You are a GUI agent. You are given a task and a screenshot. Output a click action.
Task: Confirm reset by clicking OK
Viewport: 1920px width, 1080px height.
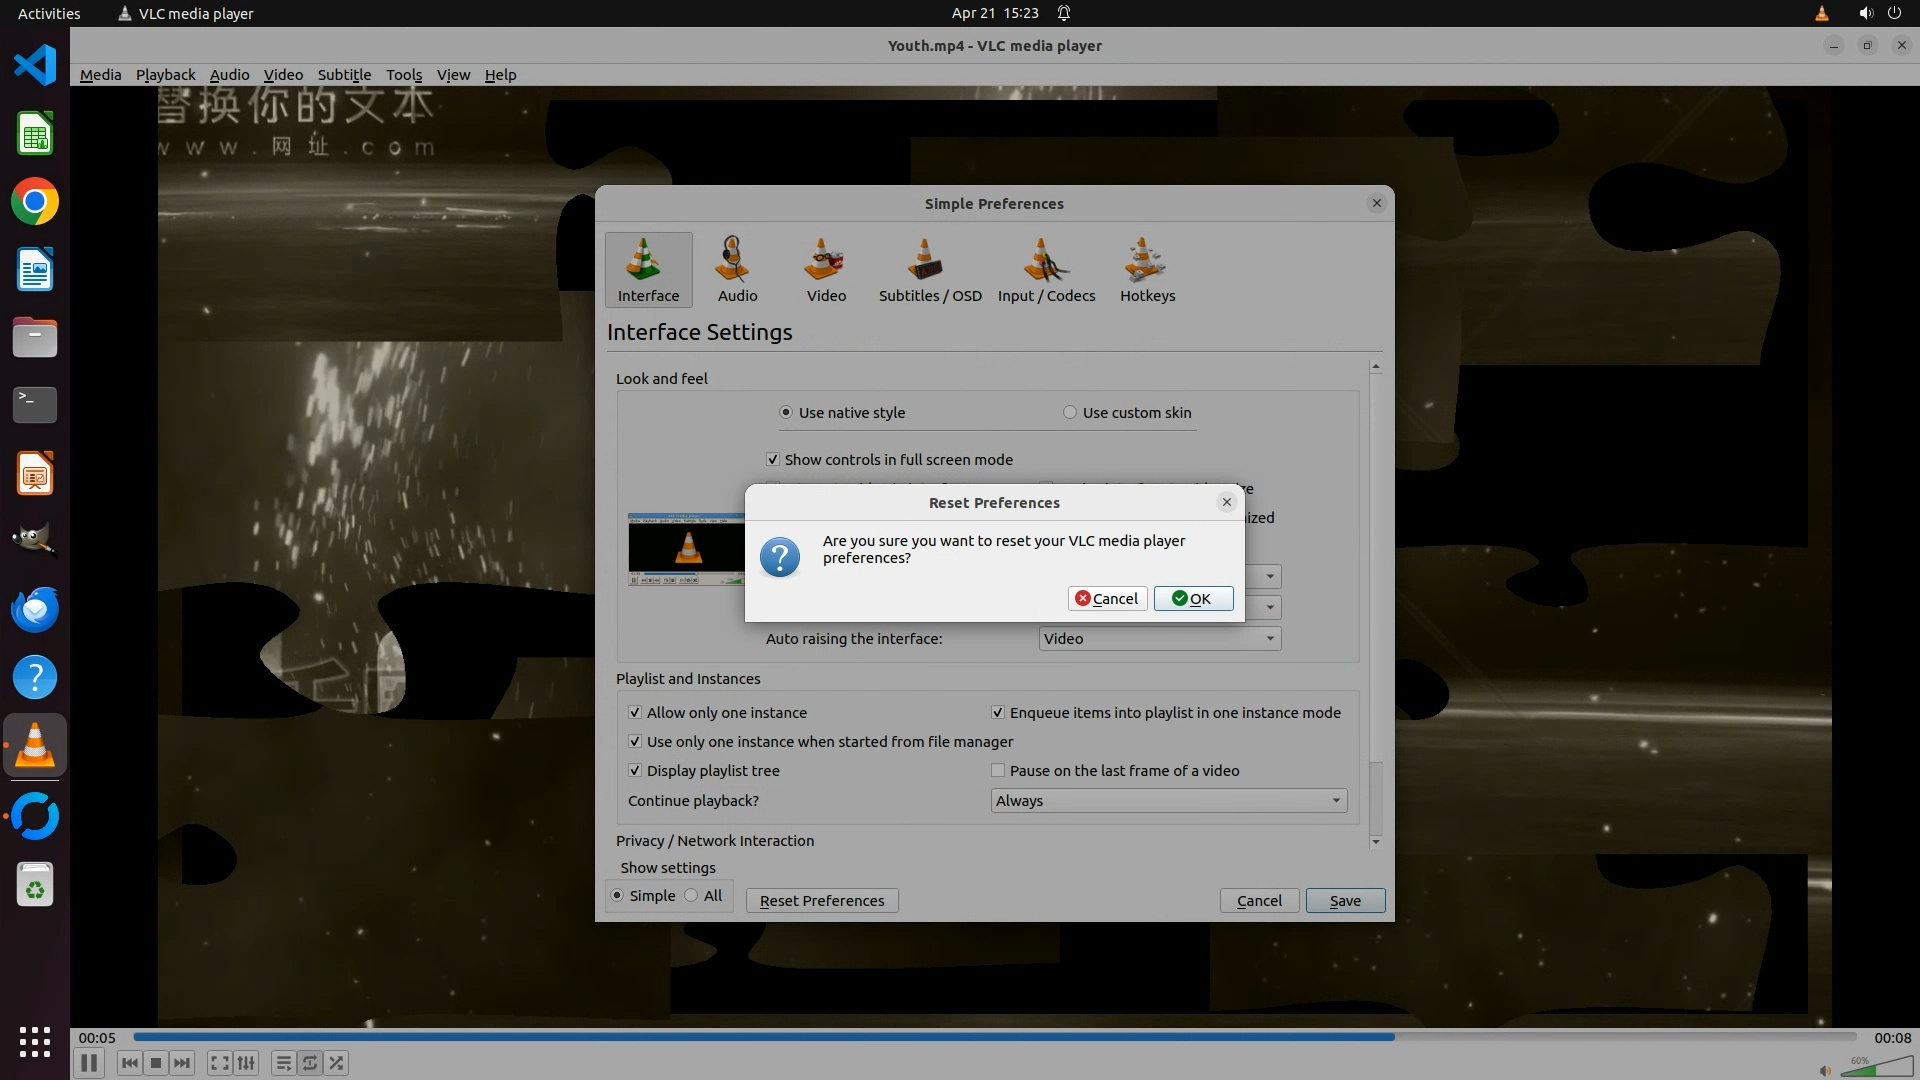(1192, 599)
